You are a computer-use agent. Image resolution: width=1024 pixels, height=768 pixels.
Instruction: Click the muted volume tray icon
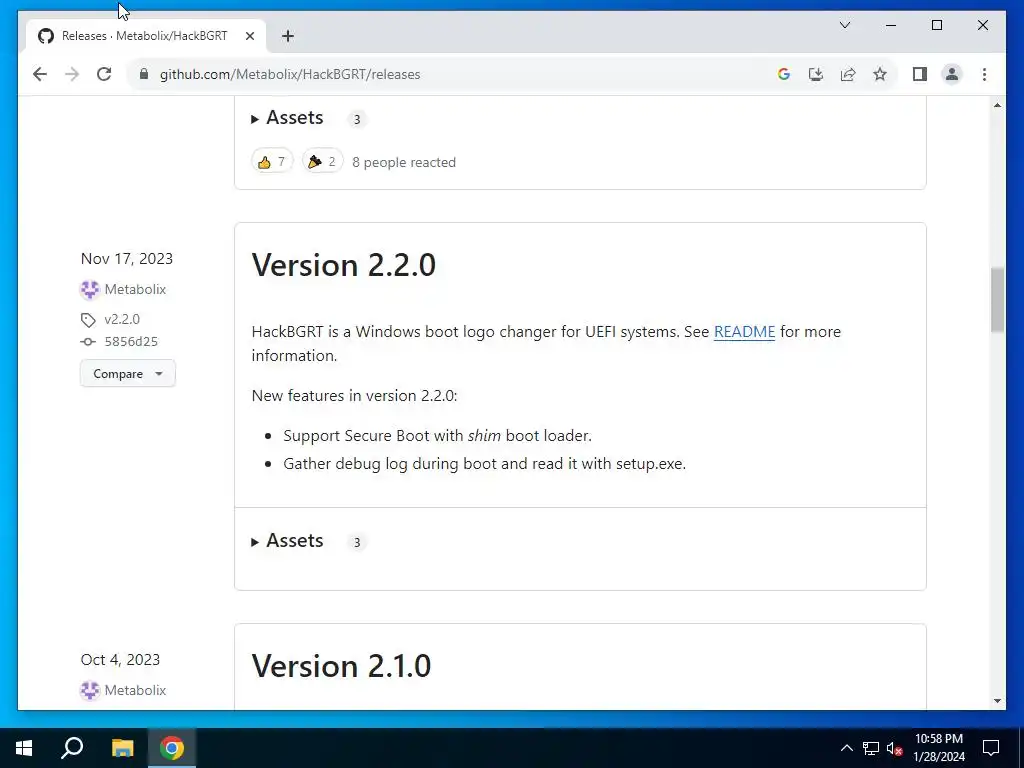[x=894, y=748]
